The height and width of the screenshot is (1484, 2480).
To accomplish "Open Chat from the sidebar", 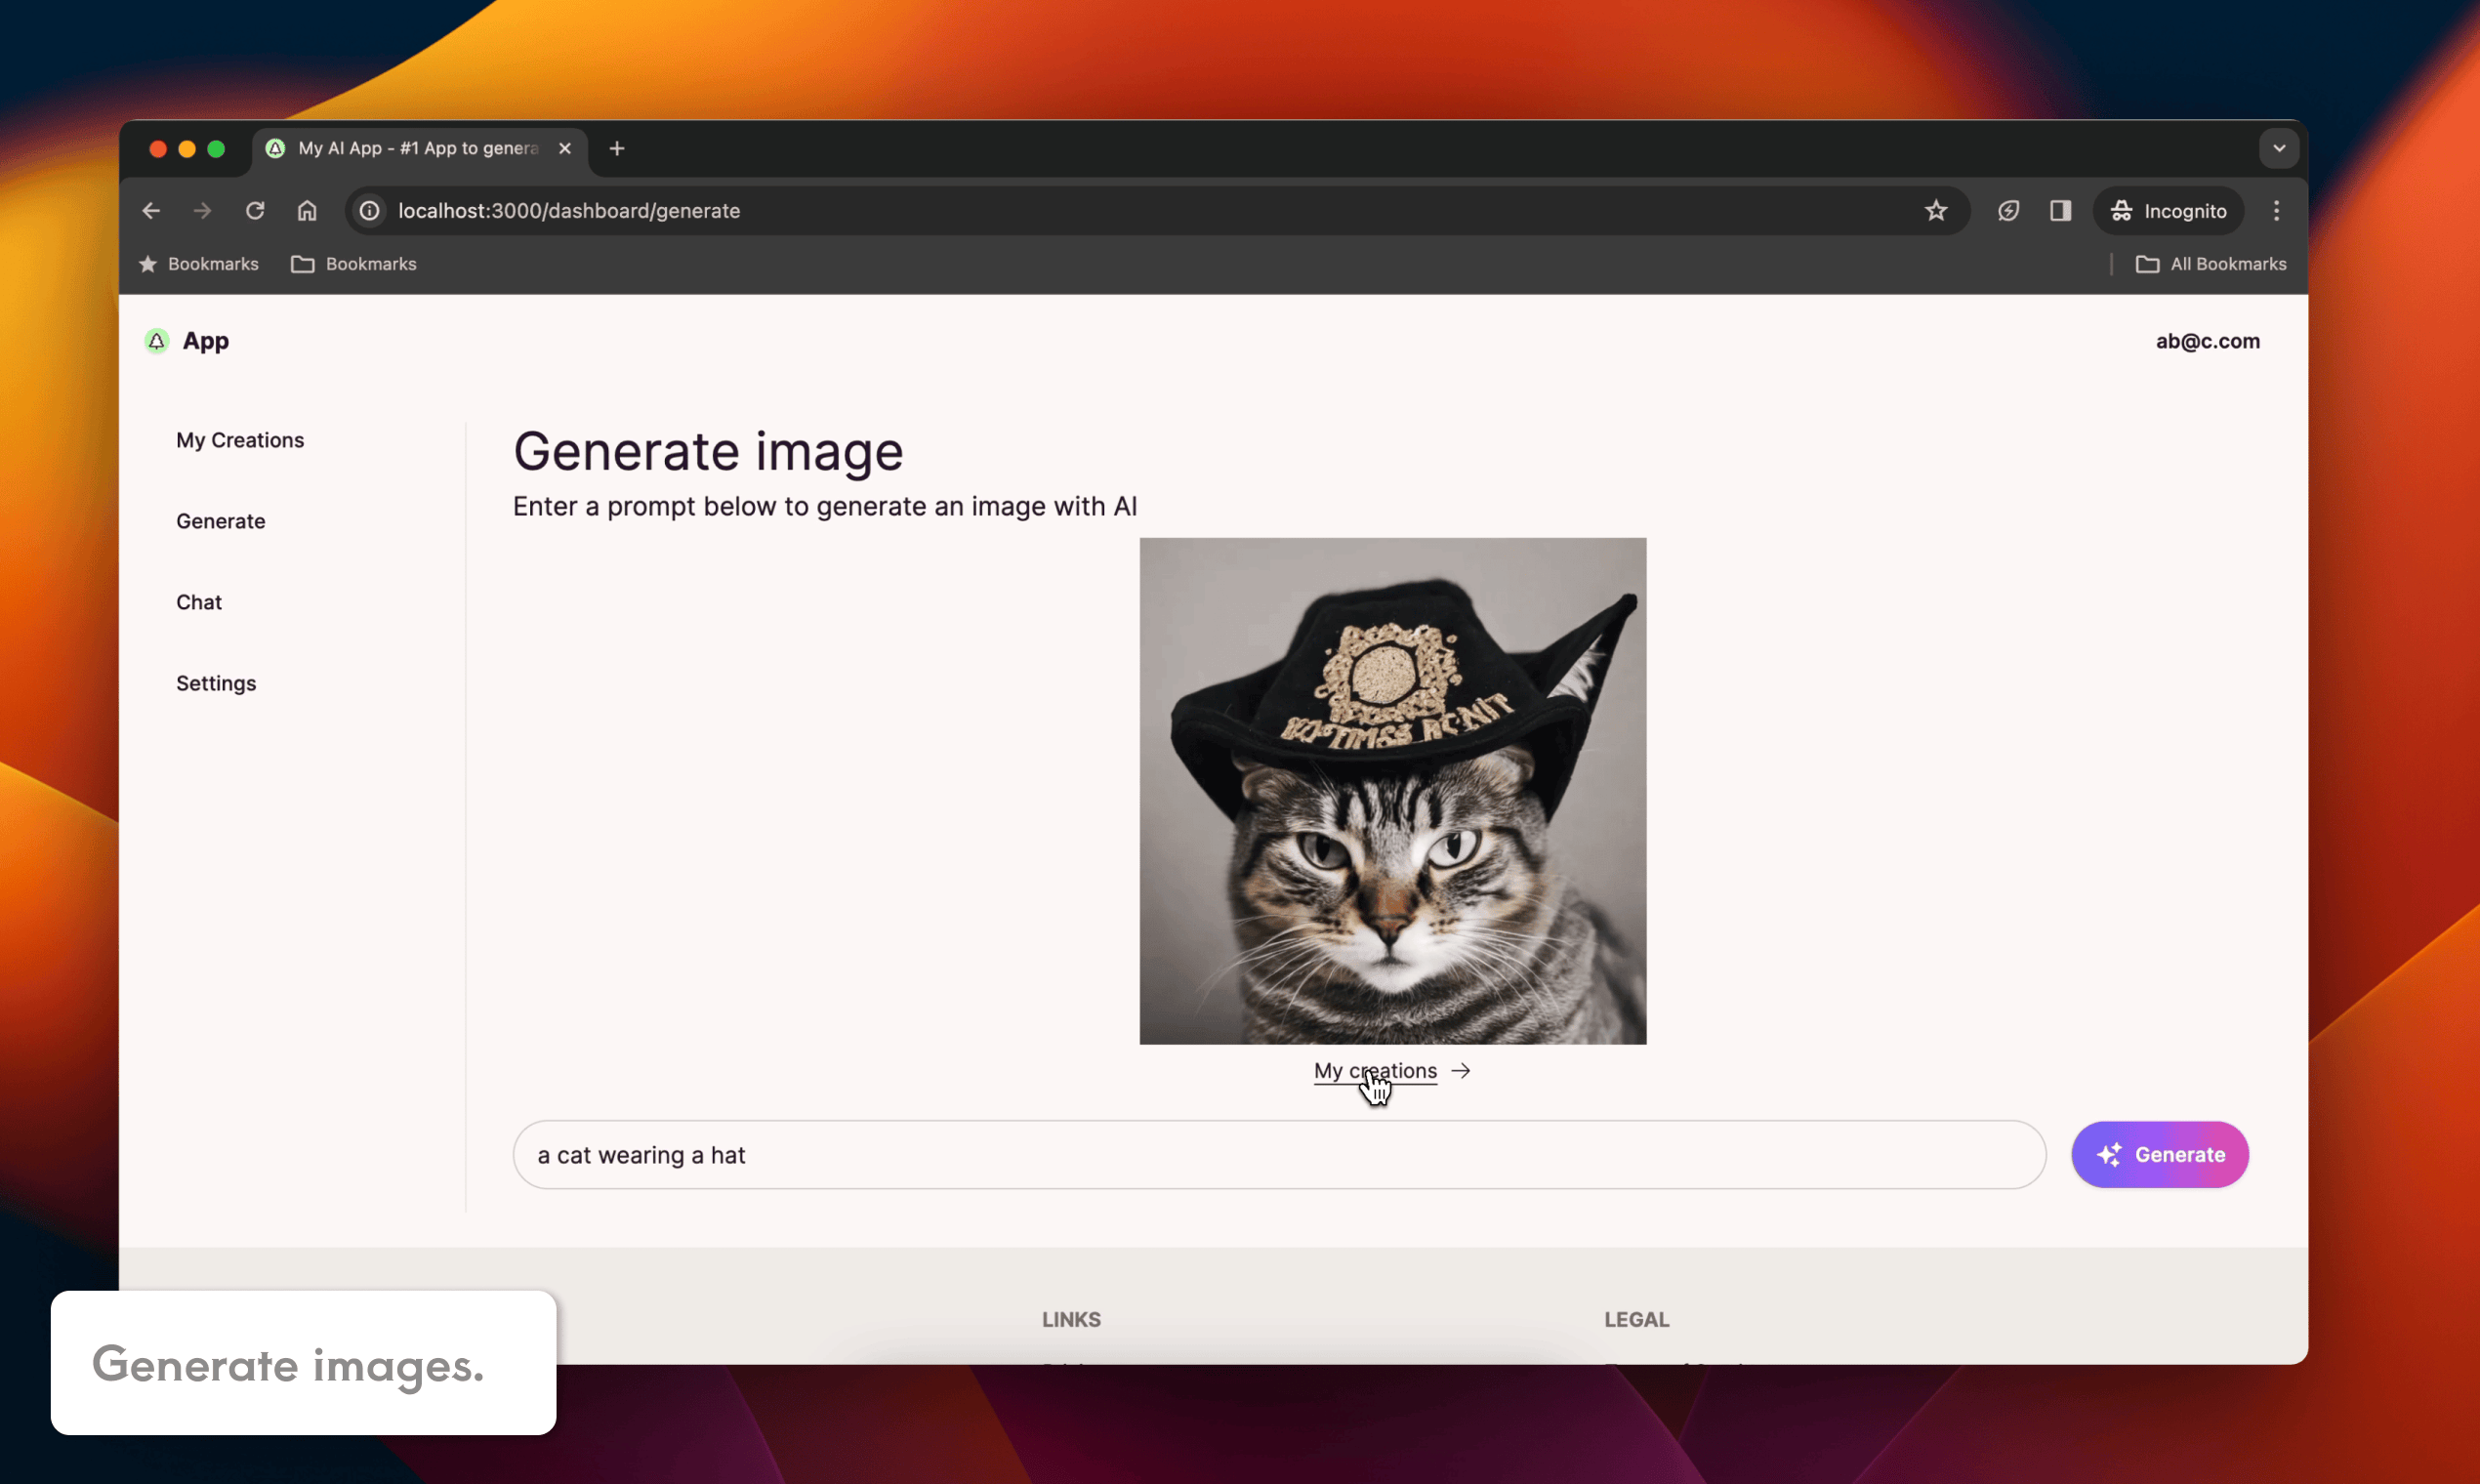I will [199, 602].
